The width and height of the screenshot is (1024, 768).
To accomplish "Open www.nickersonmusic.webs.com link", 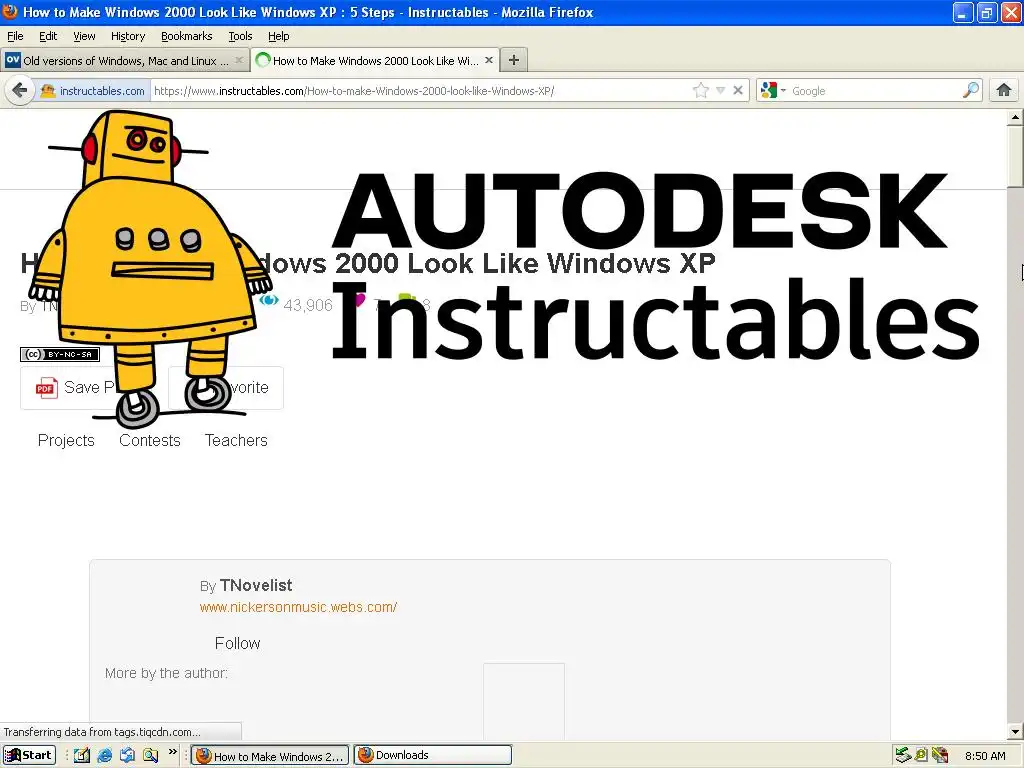I will point(298,607).
